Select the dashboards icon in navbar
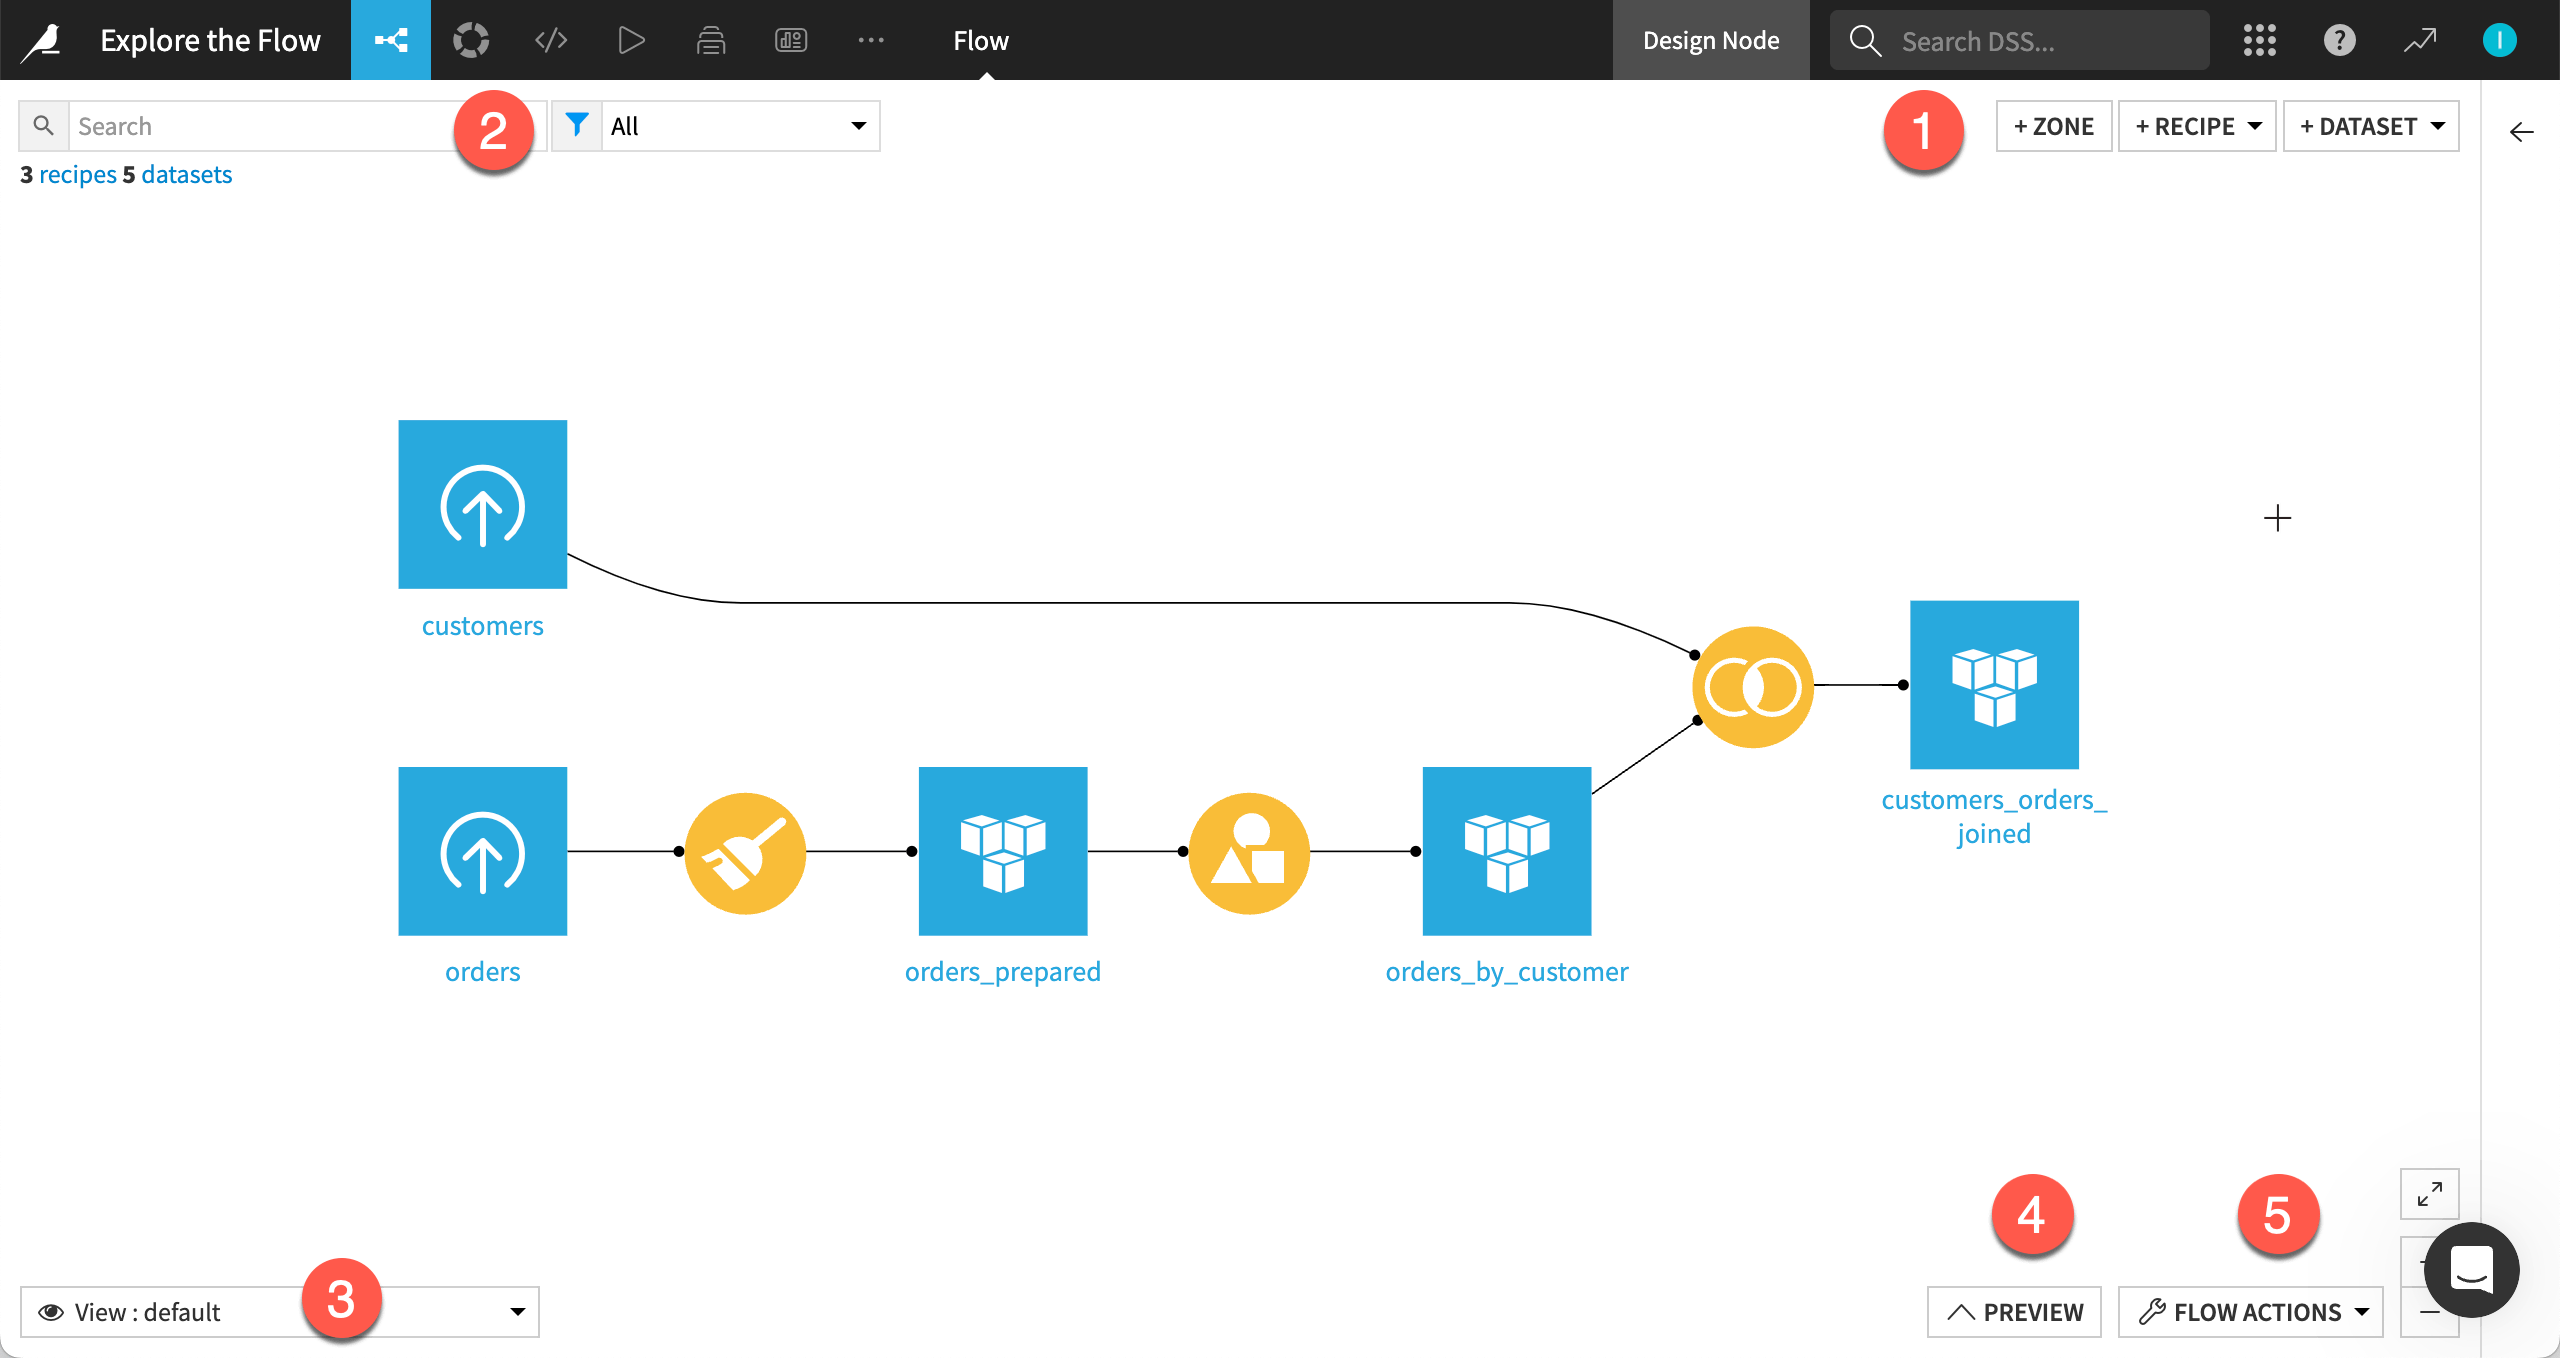This screenshot has height=1358, width=2560. pyautogui.click(x=790, y=40)
